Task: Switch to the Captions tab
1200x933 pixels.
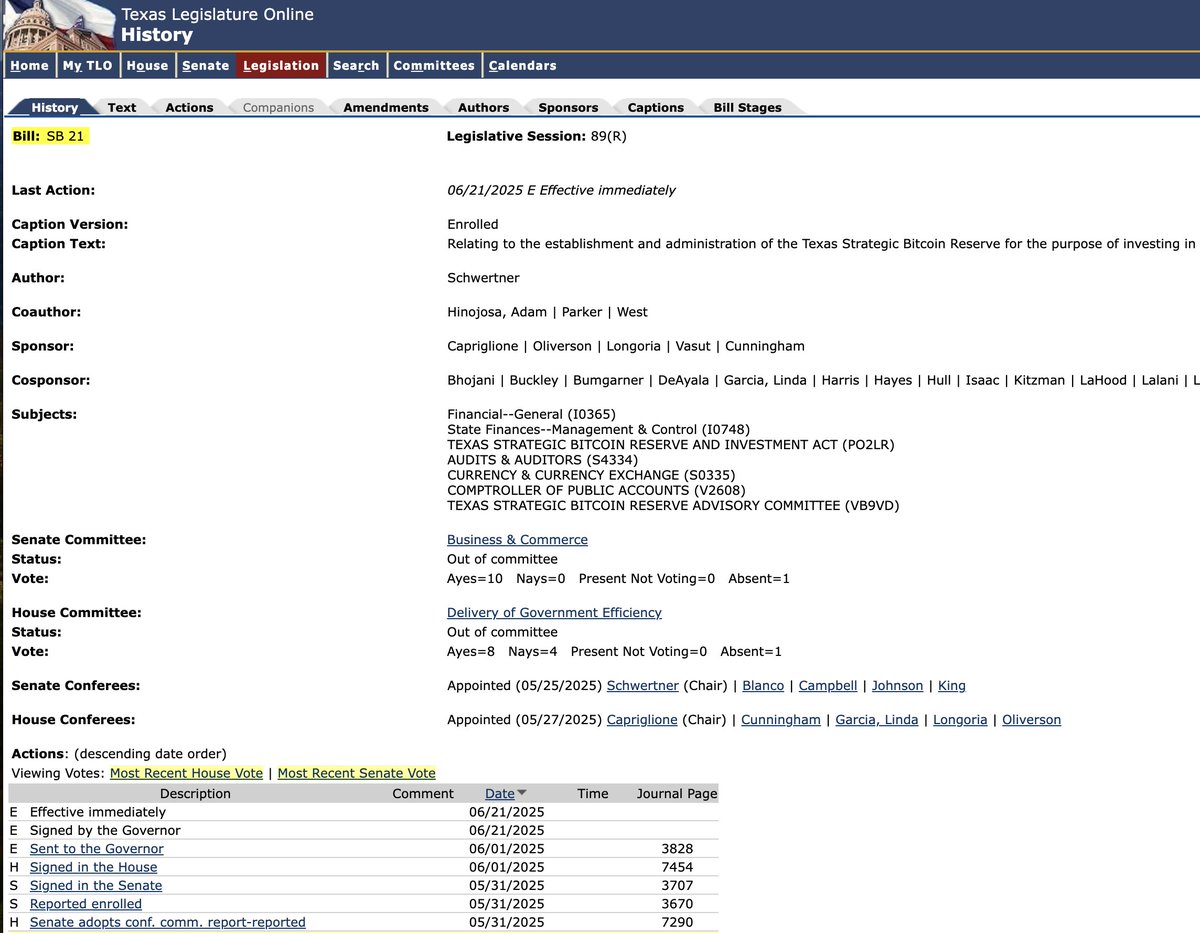Action: pos(656,107)
